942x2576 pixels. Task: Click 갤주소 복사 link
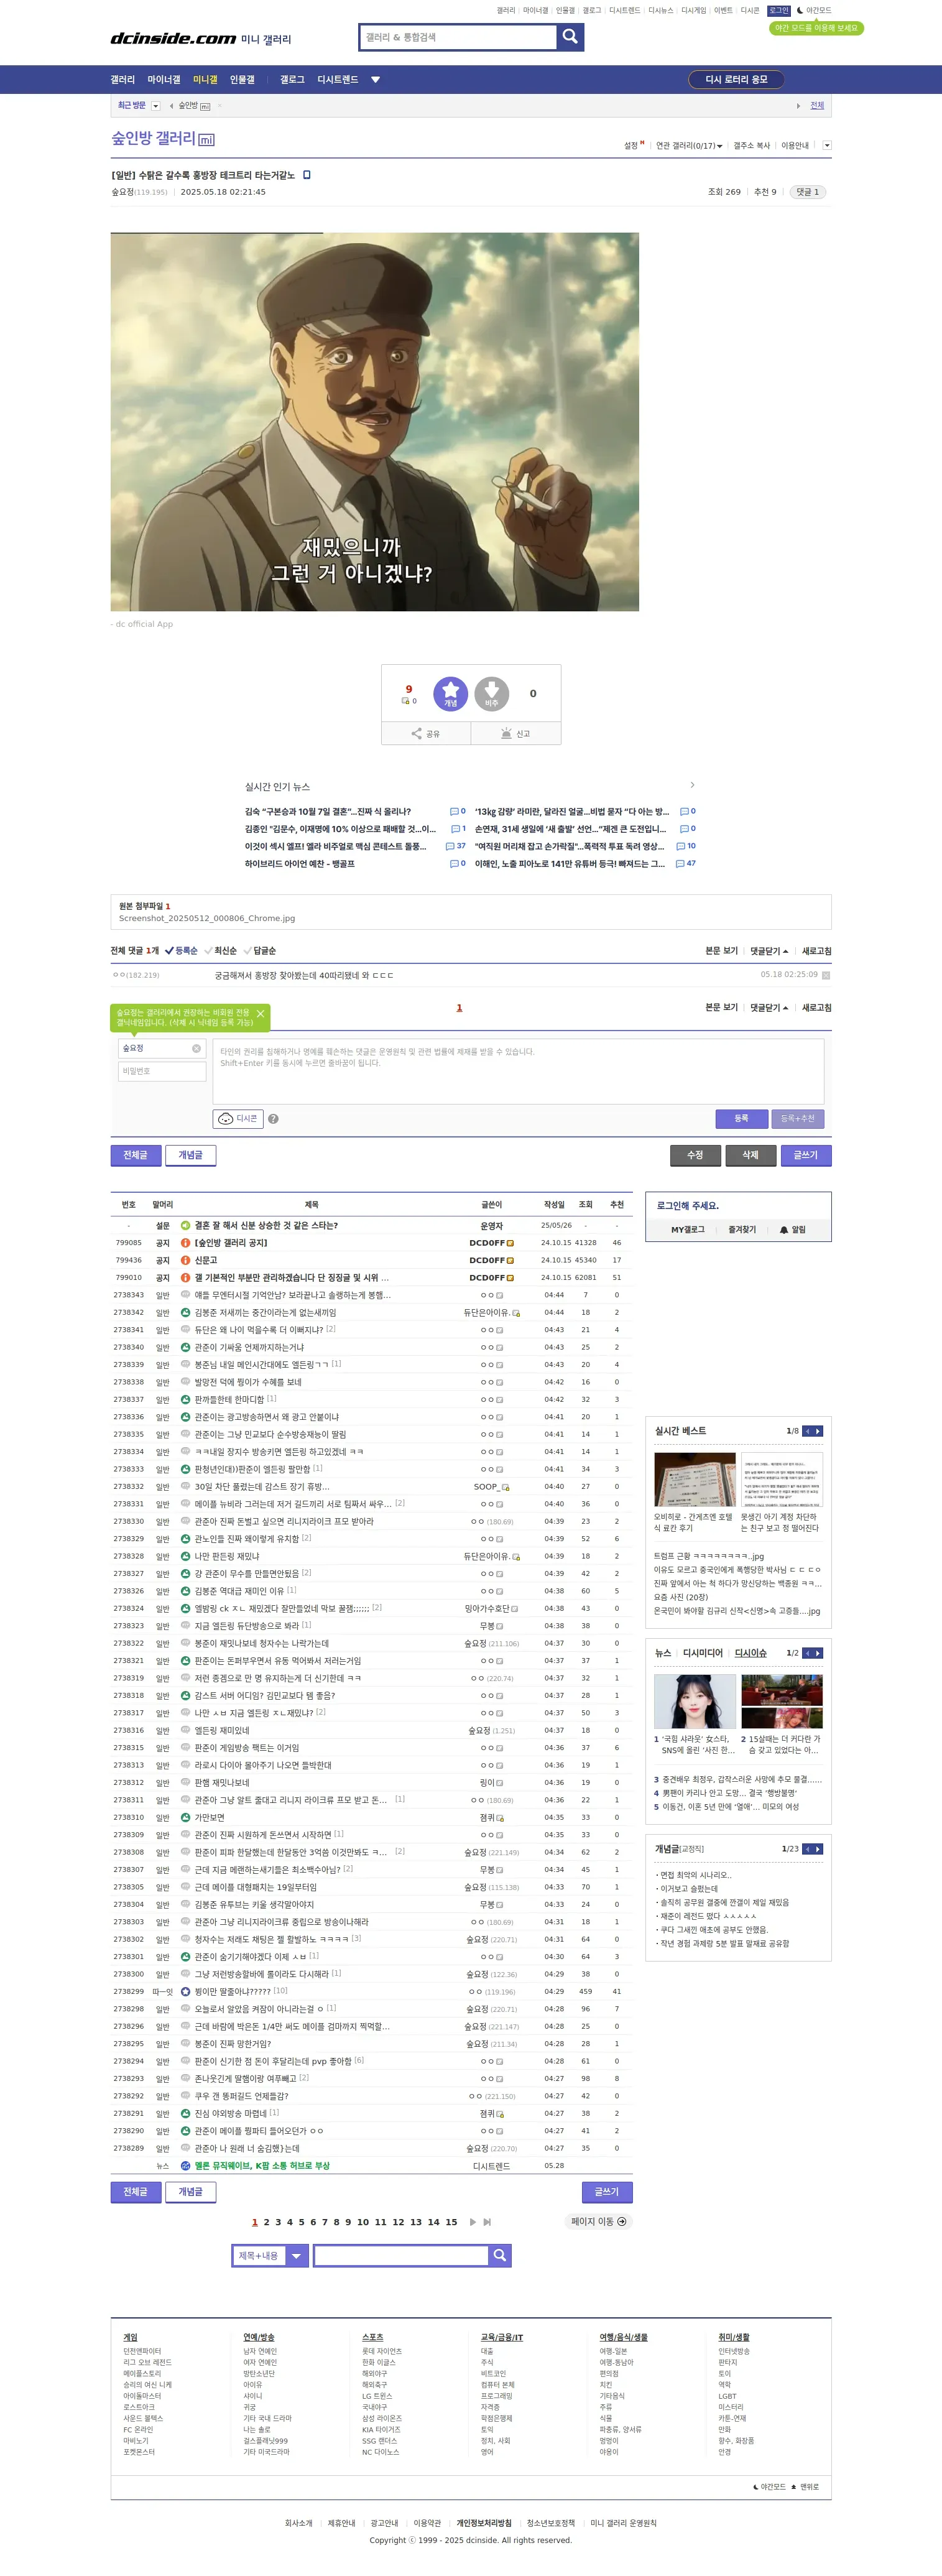[x=752, y=146]
